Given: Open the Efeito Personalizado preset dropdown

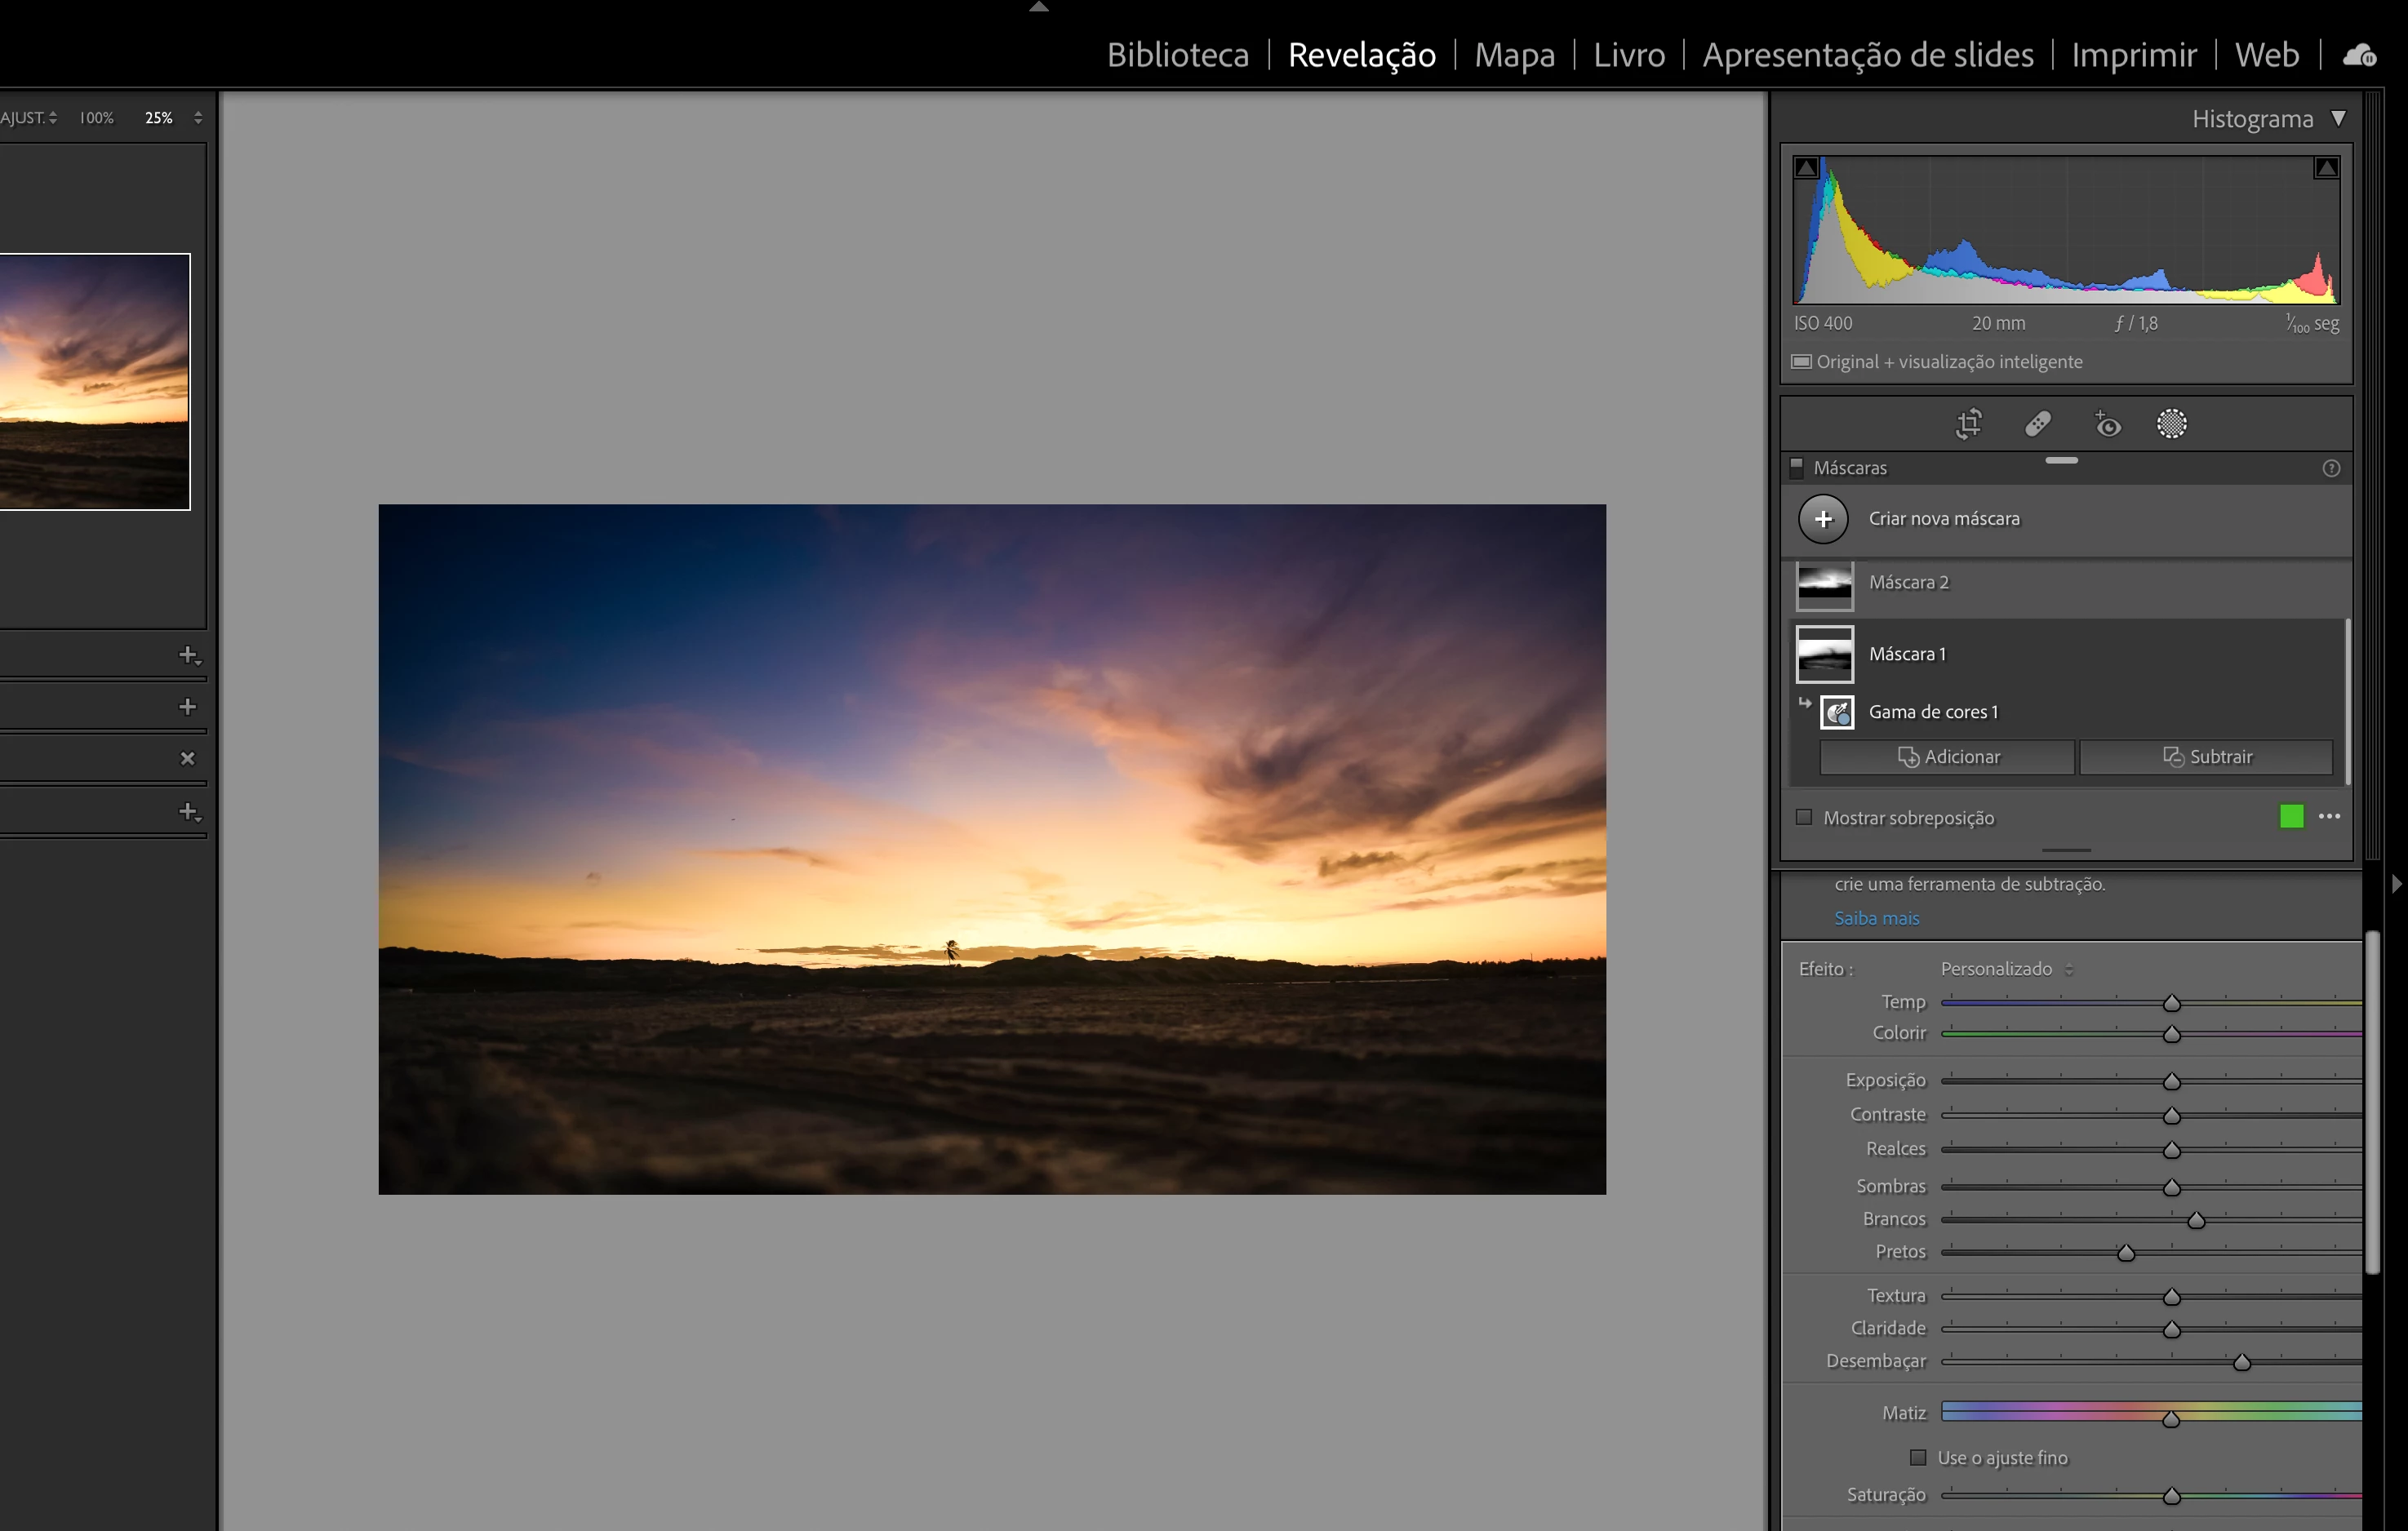Looking at the screenshot, I should 2006,968.
